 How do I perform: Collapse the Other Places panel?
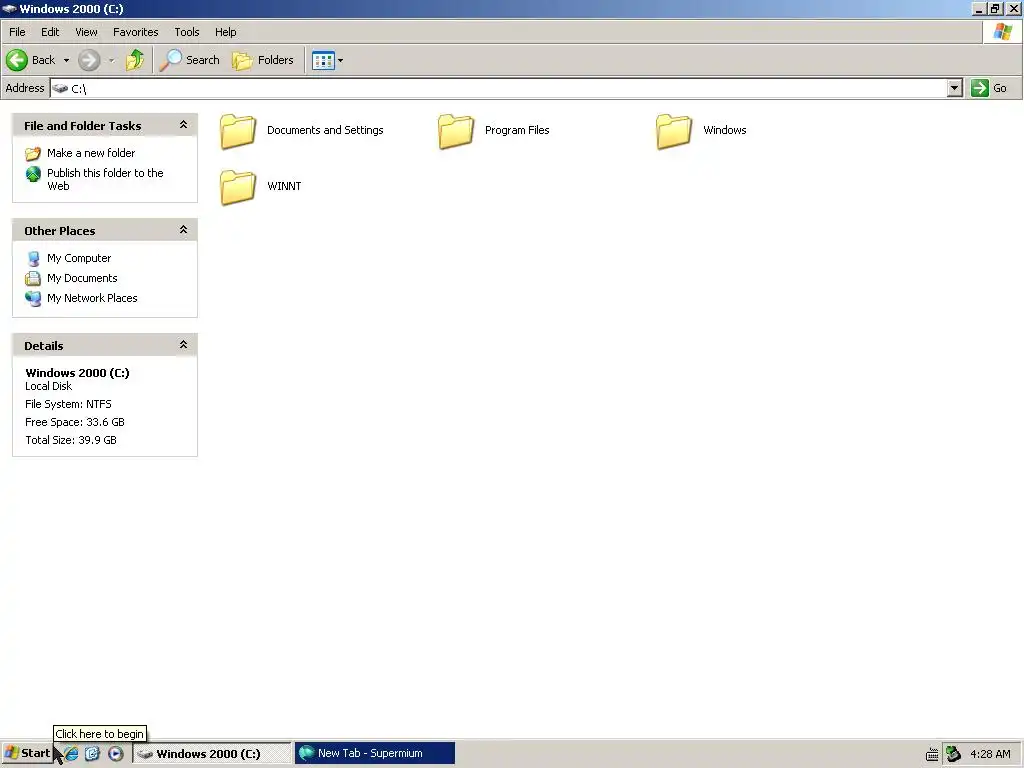pyautogui.click(x=184, y=229)
